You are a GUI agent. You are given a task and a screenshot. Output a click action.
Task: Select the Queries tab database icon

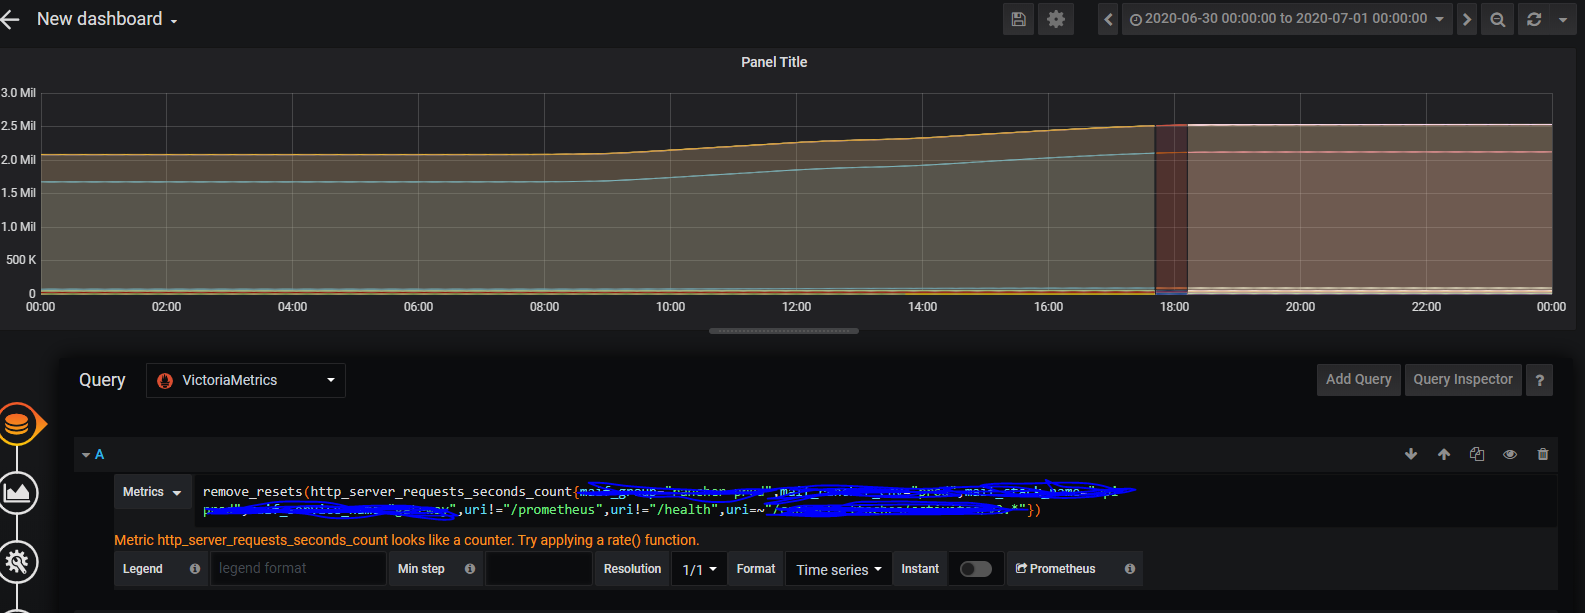(x=17, y=425)
